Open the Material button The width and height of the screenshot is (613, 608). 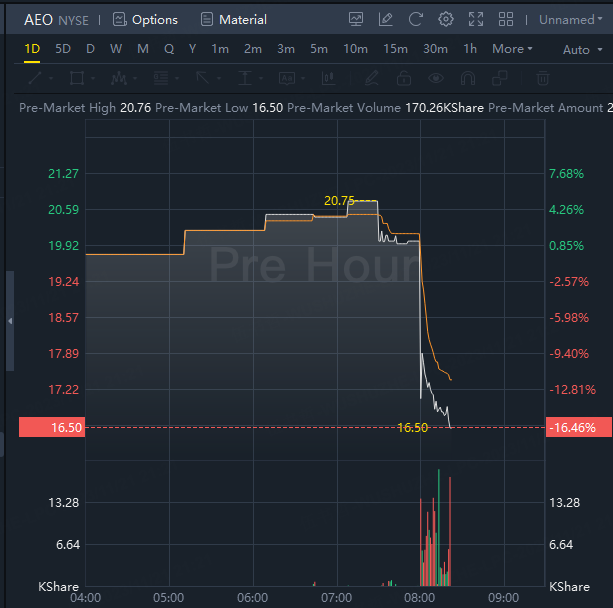tap(234, 19)
